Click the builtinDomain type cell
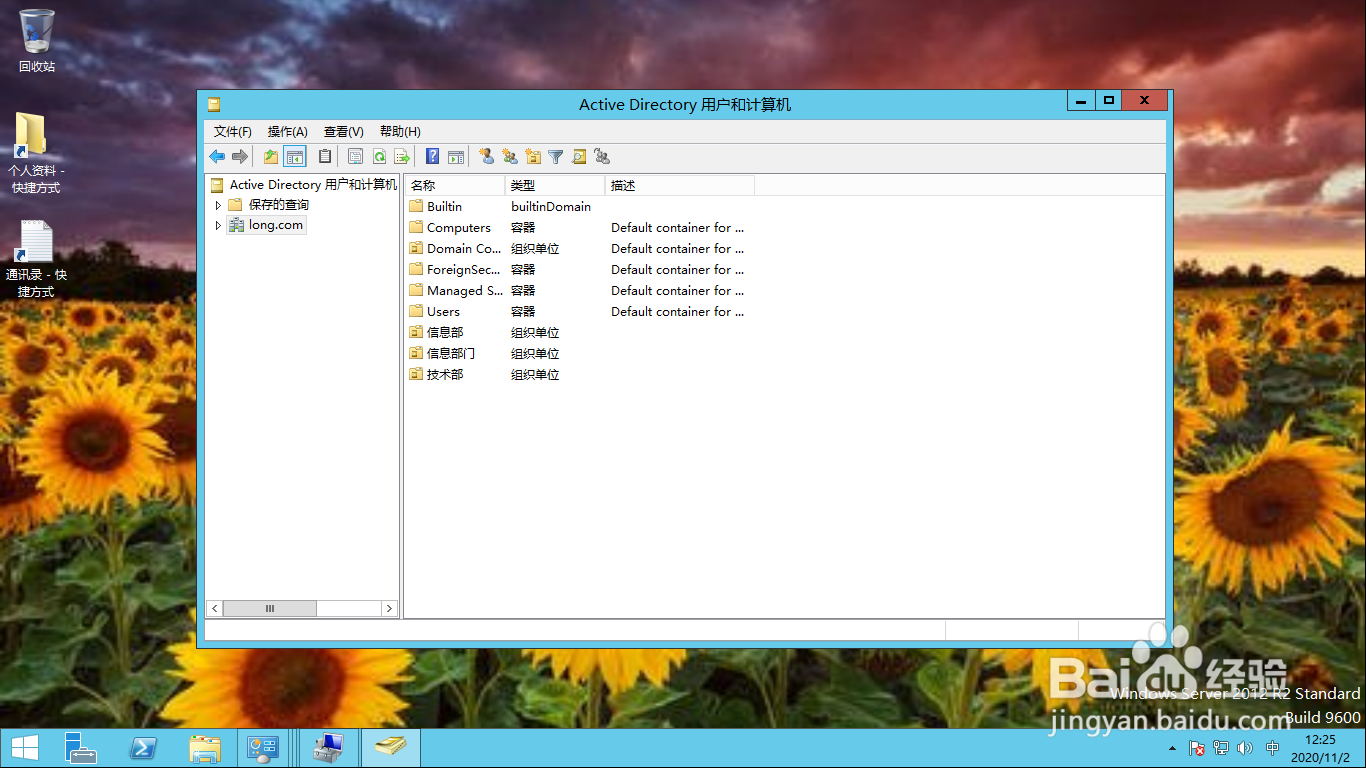Viewport: 1366px width, 768px height. pos(551,207)
